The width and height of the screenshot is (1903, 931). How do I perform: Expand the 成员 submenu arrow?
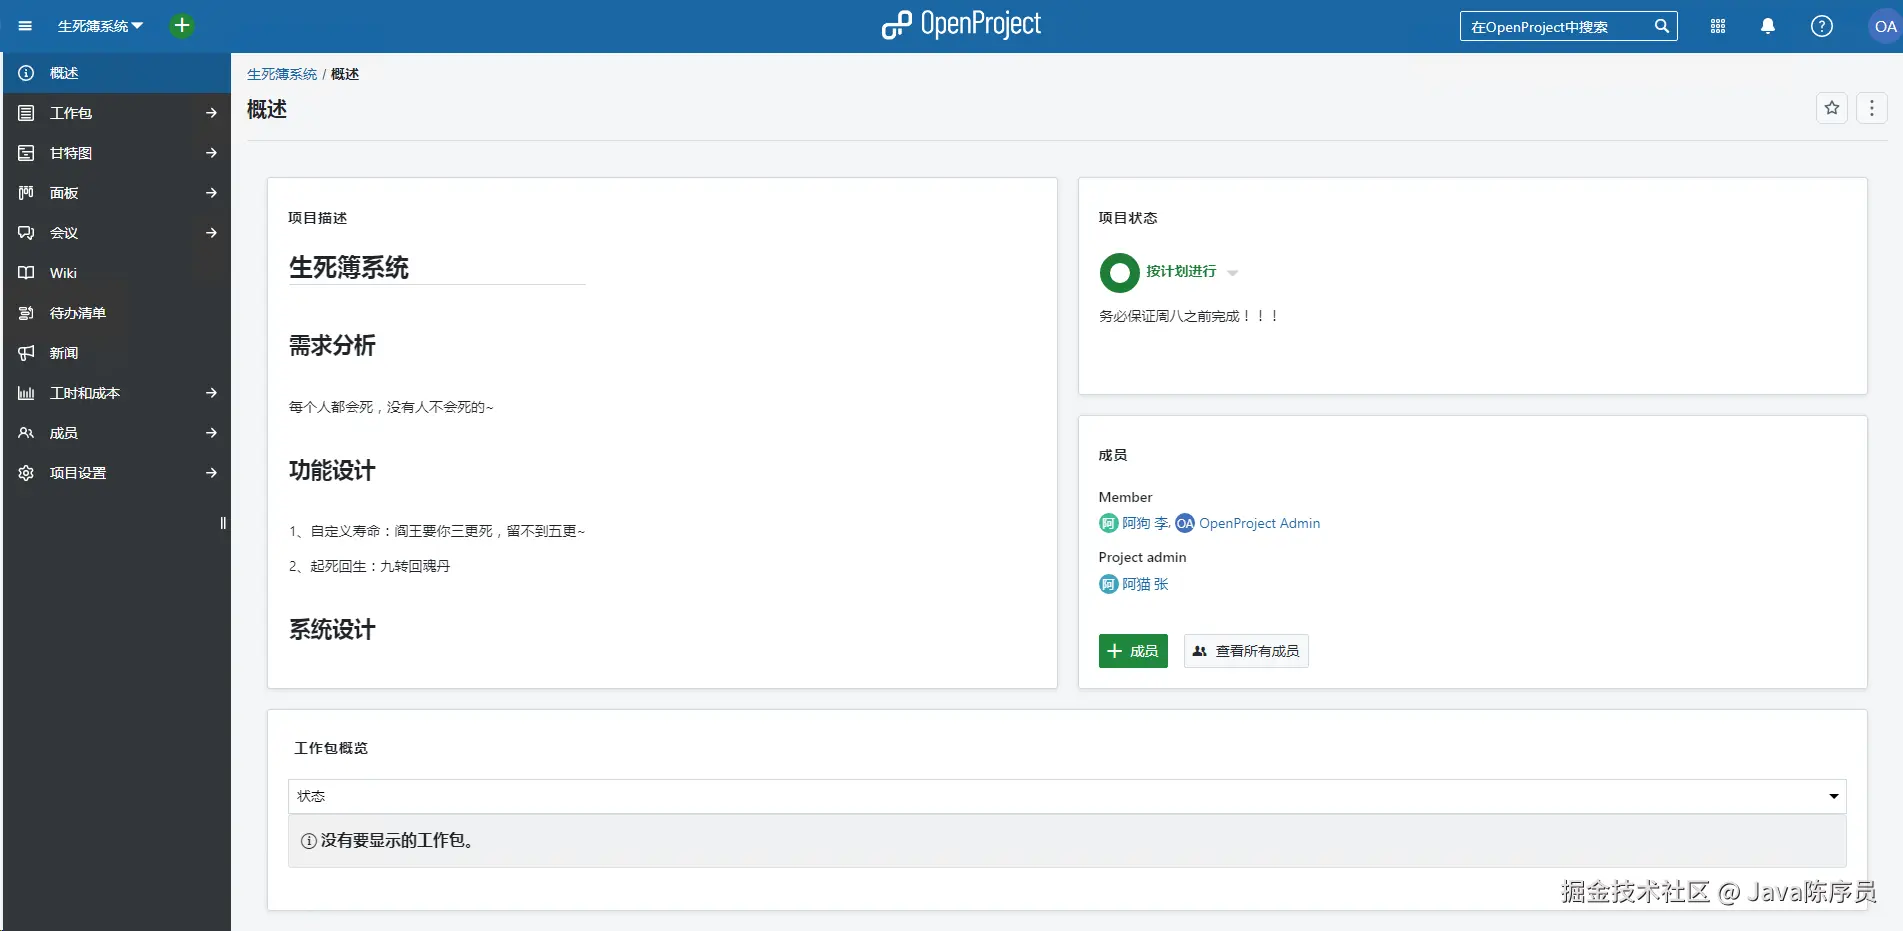(211, 433)
